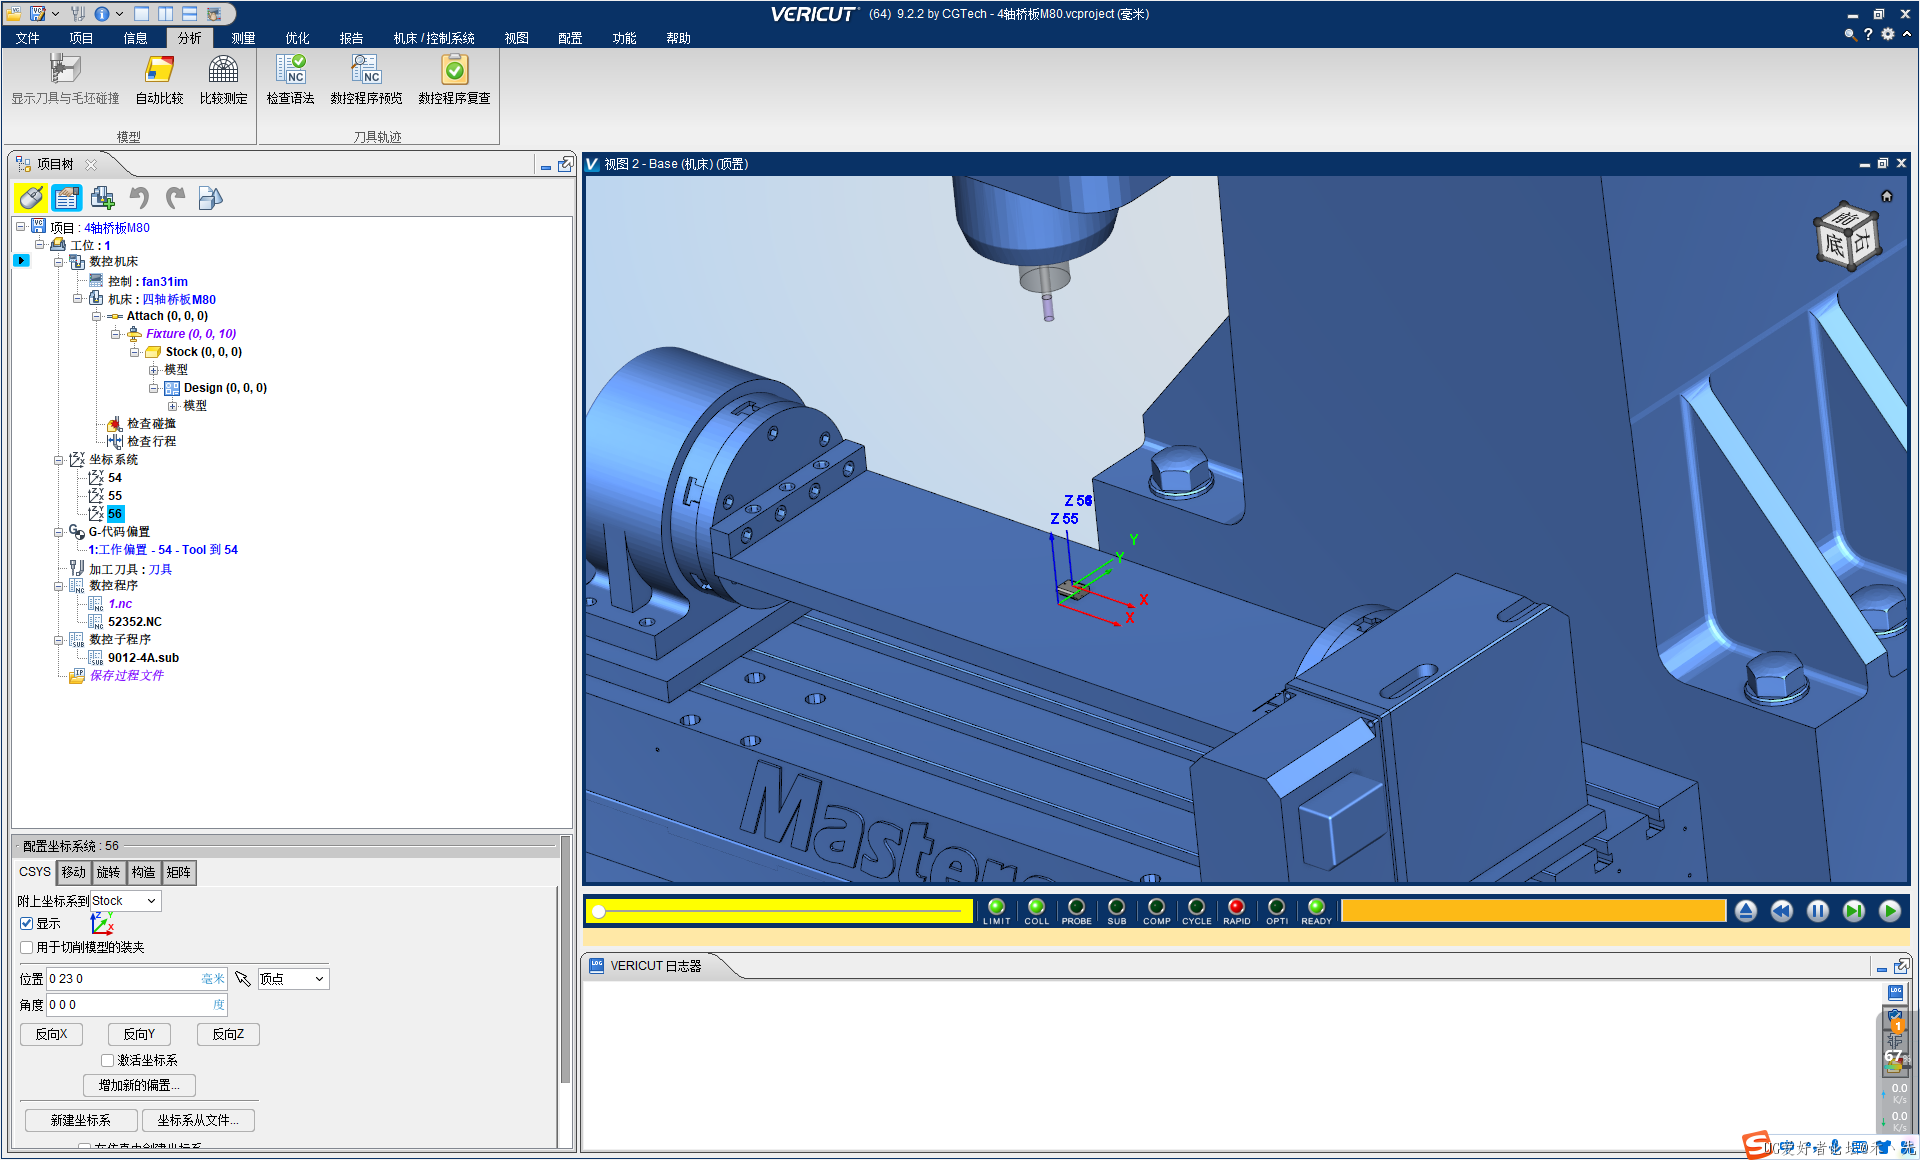Open the 项目 menu
Screen dimensions: 1920x1160
pyautogui.click(x=81, y=38)
